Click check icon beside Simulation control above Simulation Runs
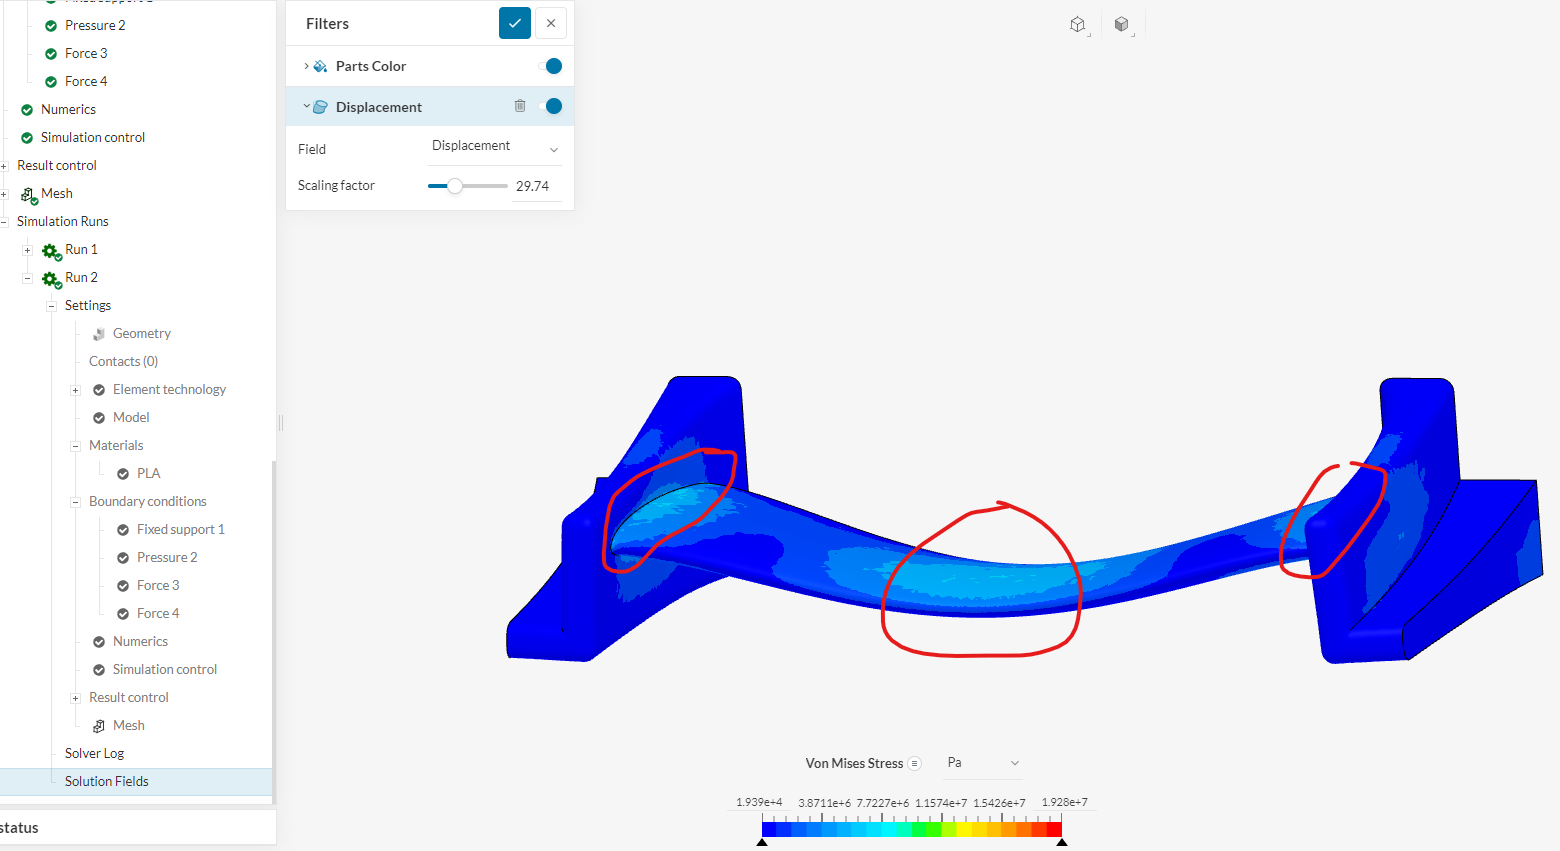The width and height of the screenshot is (1560, 851). (27, 138)
